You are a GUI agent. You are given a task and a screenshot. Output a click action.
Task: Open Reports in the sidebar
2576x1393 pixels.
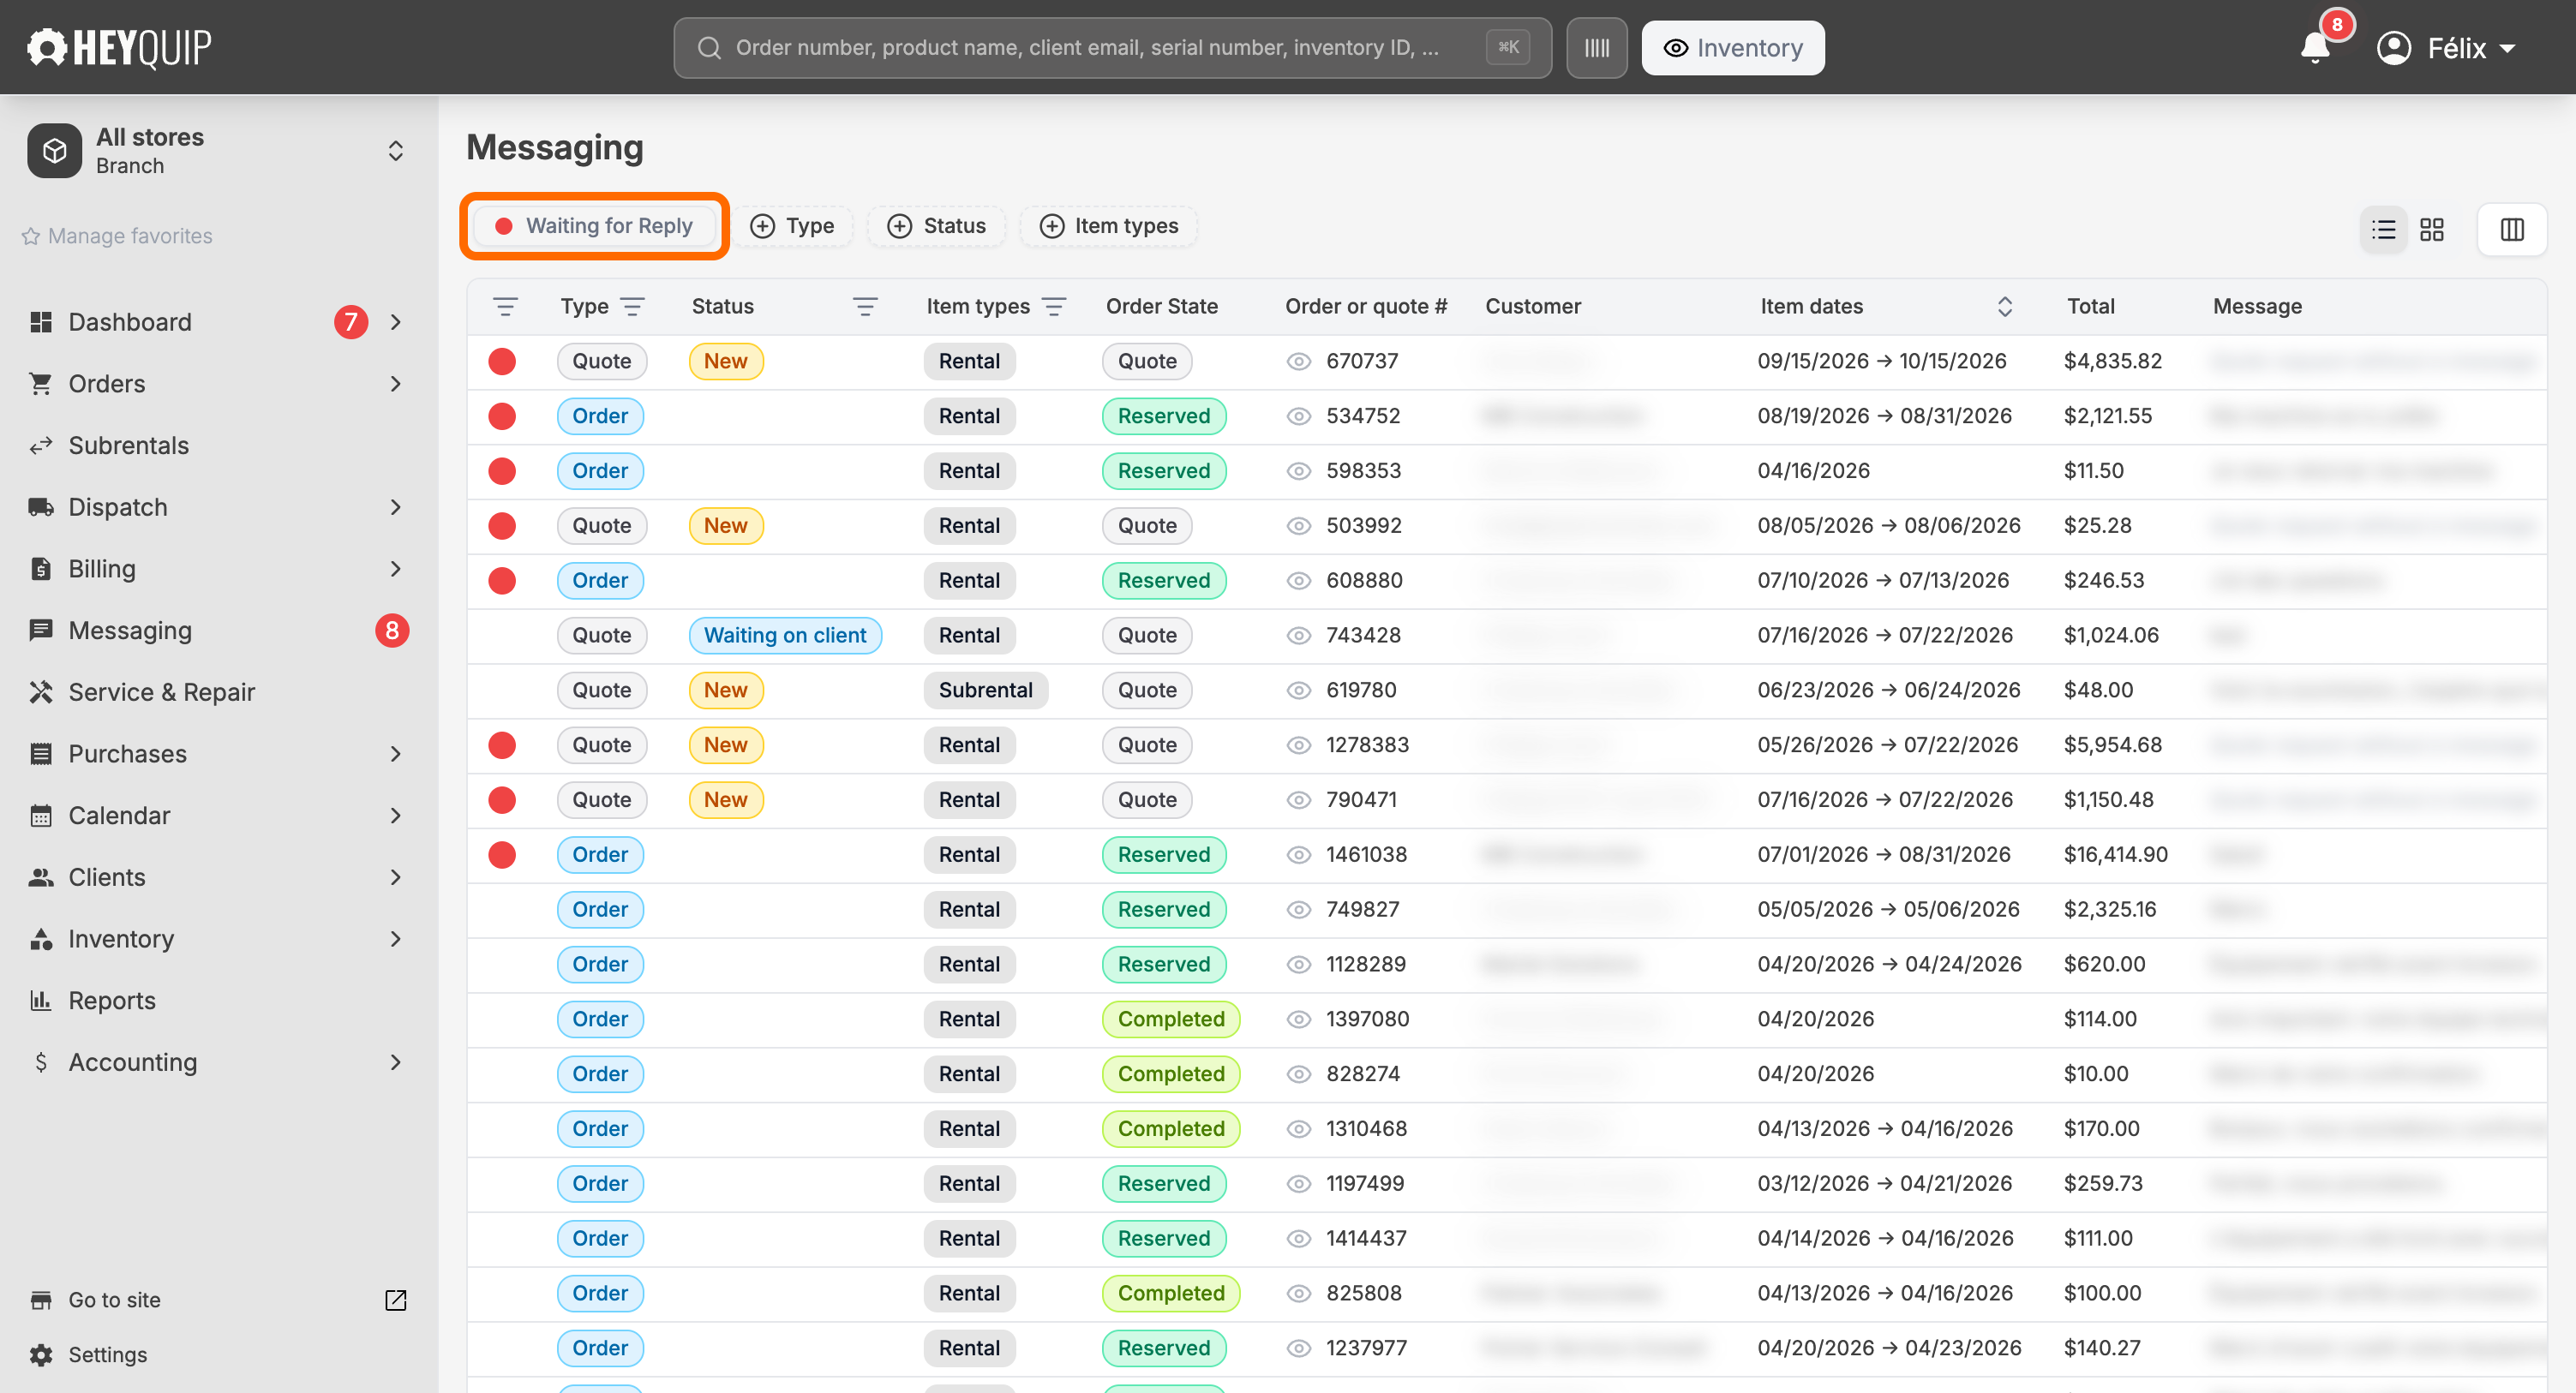click(x=112, y=1001)
